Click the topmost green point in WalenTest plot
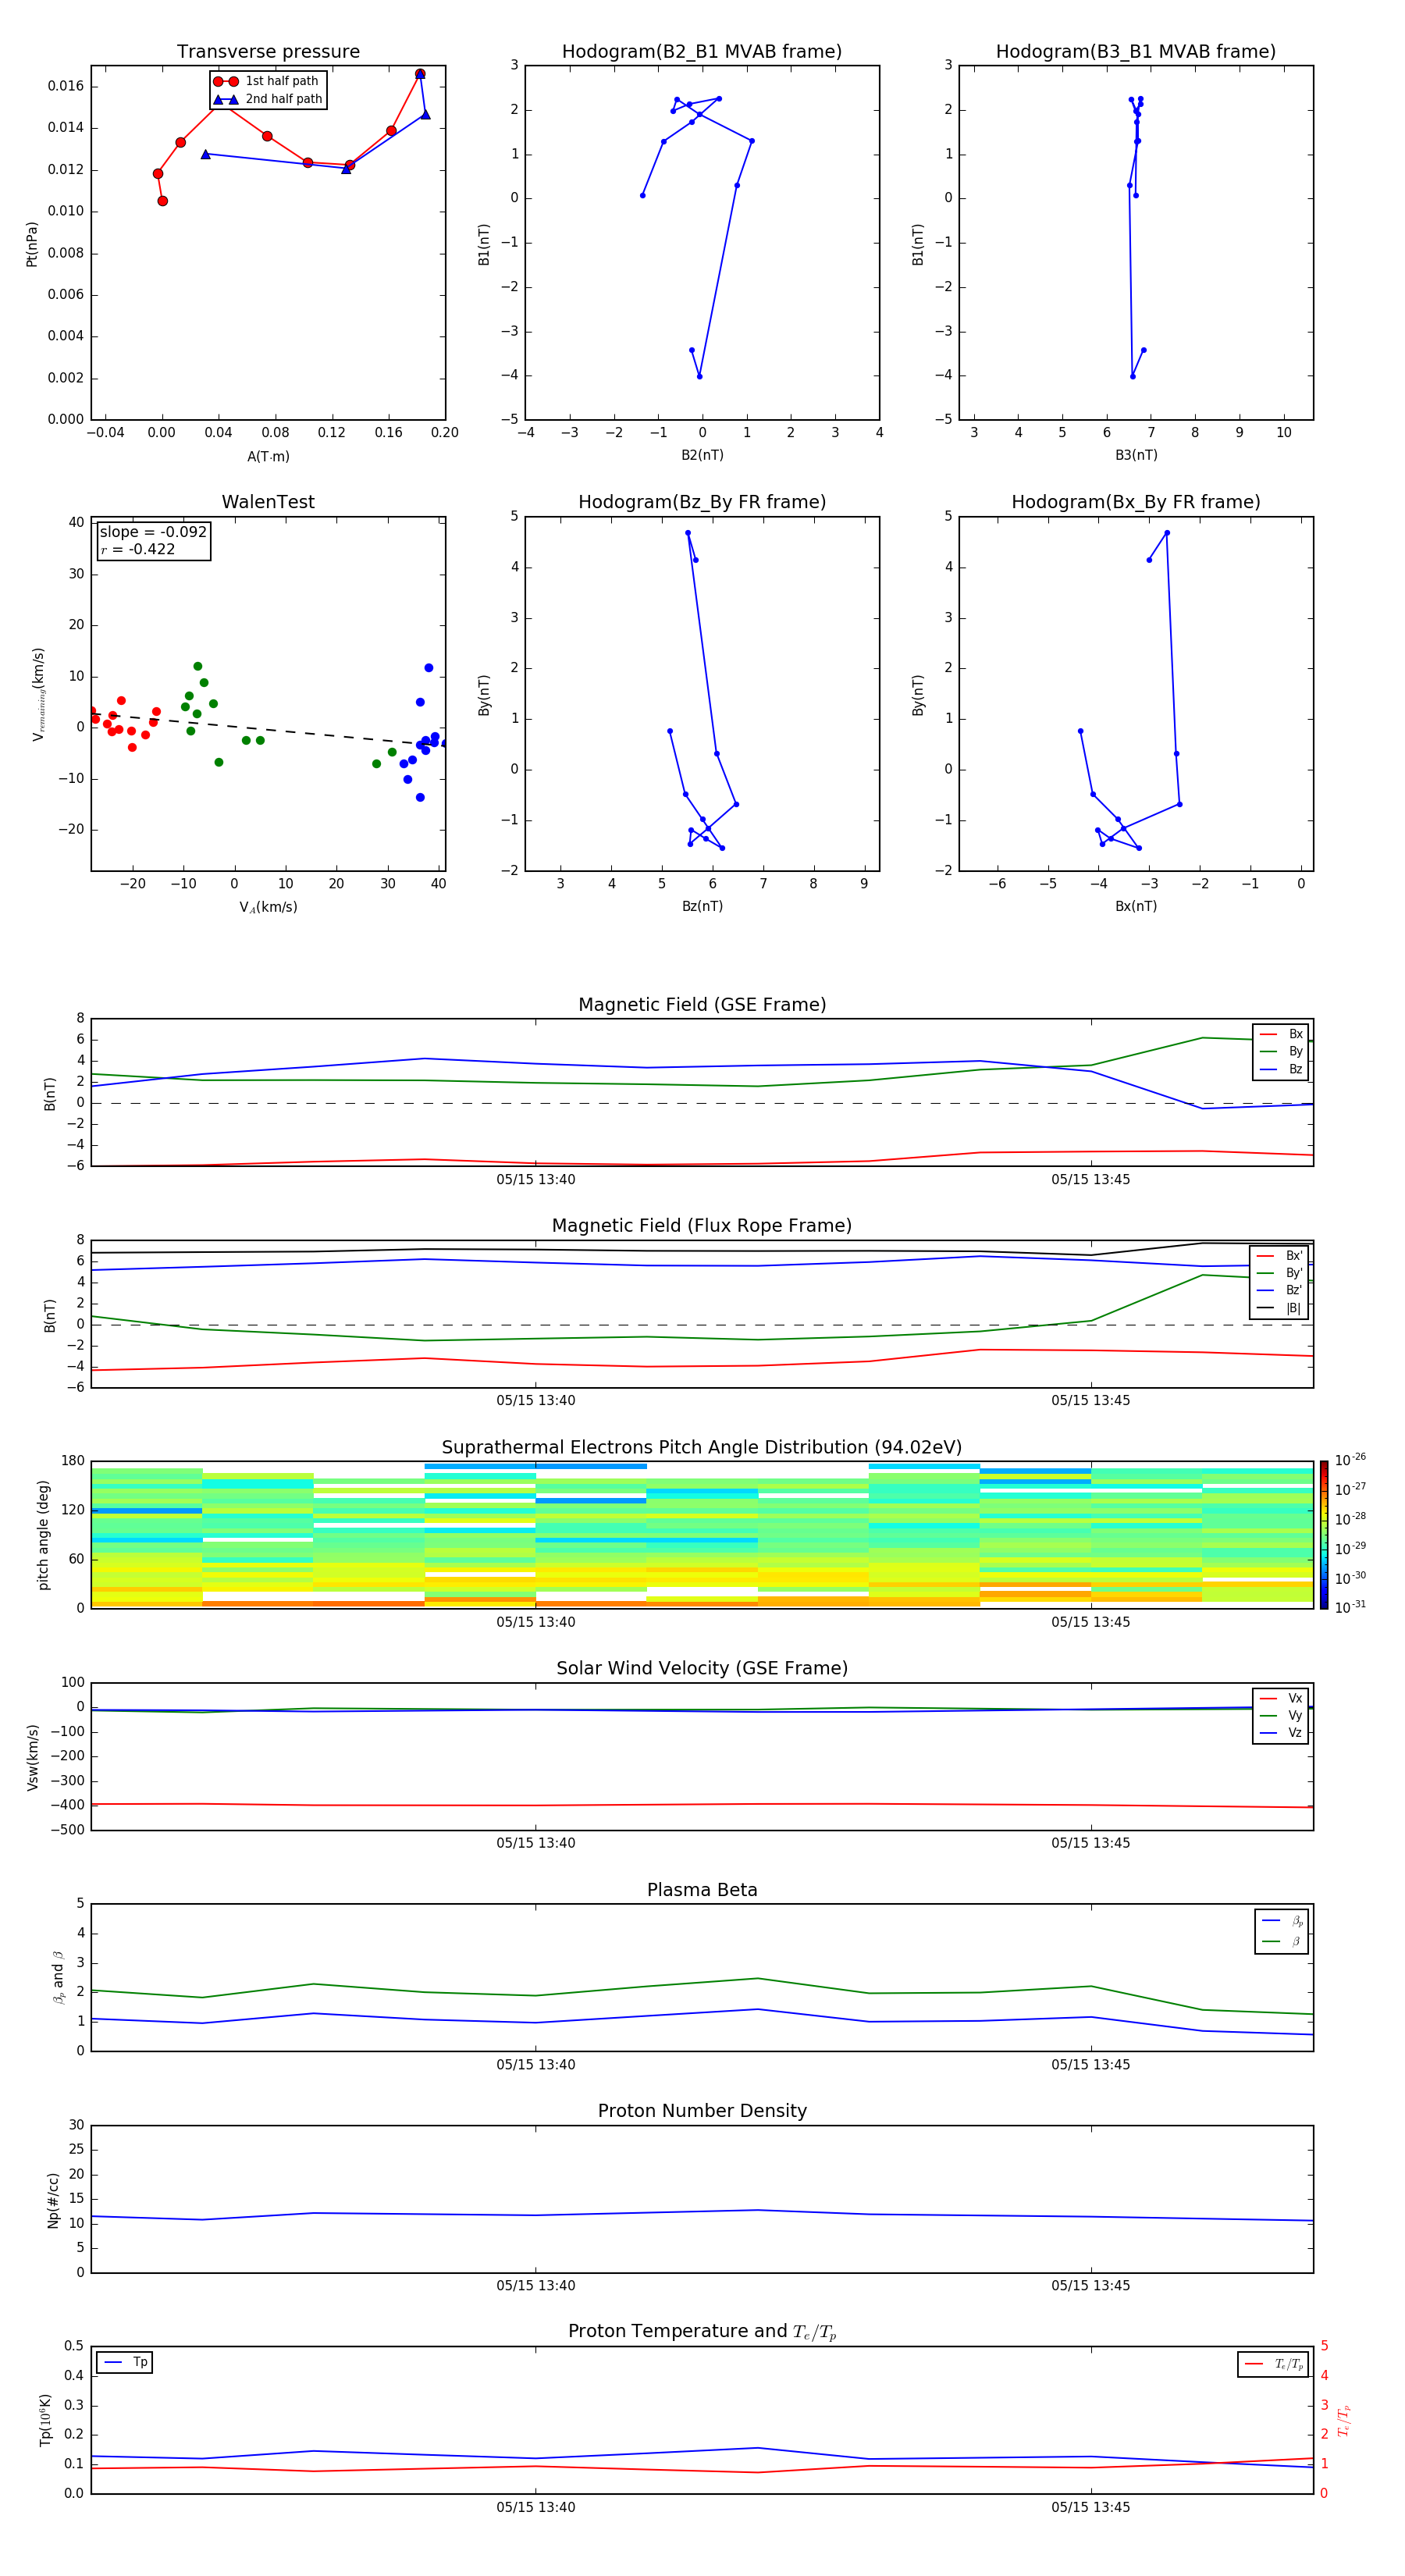Image resolution: width=1405 pixels, height=2576 pixels. tap(197, 666)
